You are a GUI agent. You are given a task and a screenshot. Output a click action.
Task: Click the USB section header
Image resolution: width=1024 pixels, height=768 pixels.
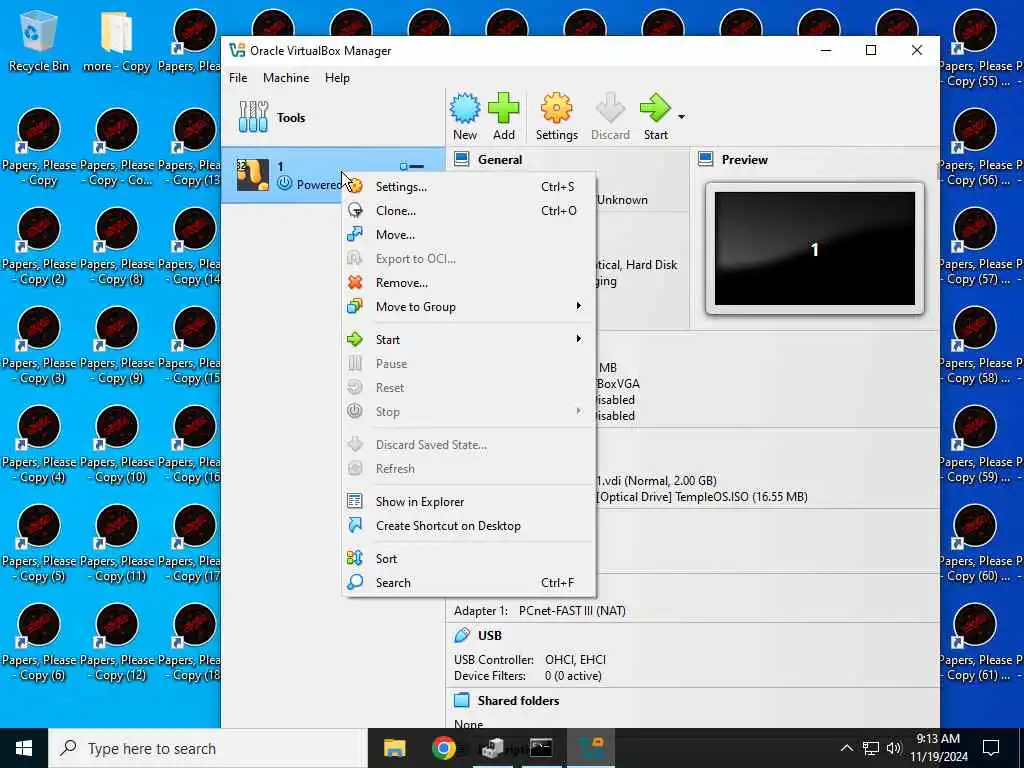click(489, 635)
